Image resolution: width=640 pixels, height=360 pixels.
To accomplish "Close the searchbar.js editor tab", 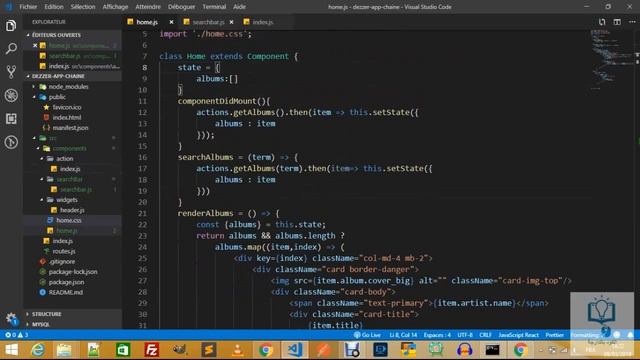I will [231, 22].
